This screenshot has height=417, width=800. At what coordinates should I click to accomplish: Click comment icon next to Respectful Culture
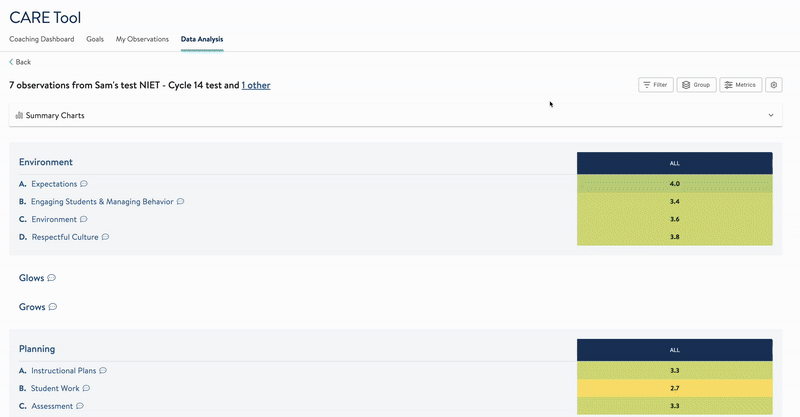[105, 238]
